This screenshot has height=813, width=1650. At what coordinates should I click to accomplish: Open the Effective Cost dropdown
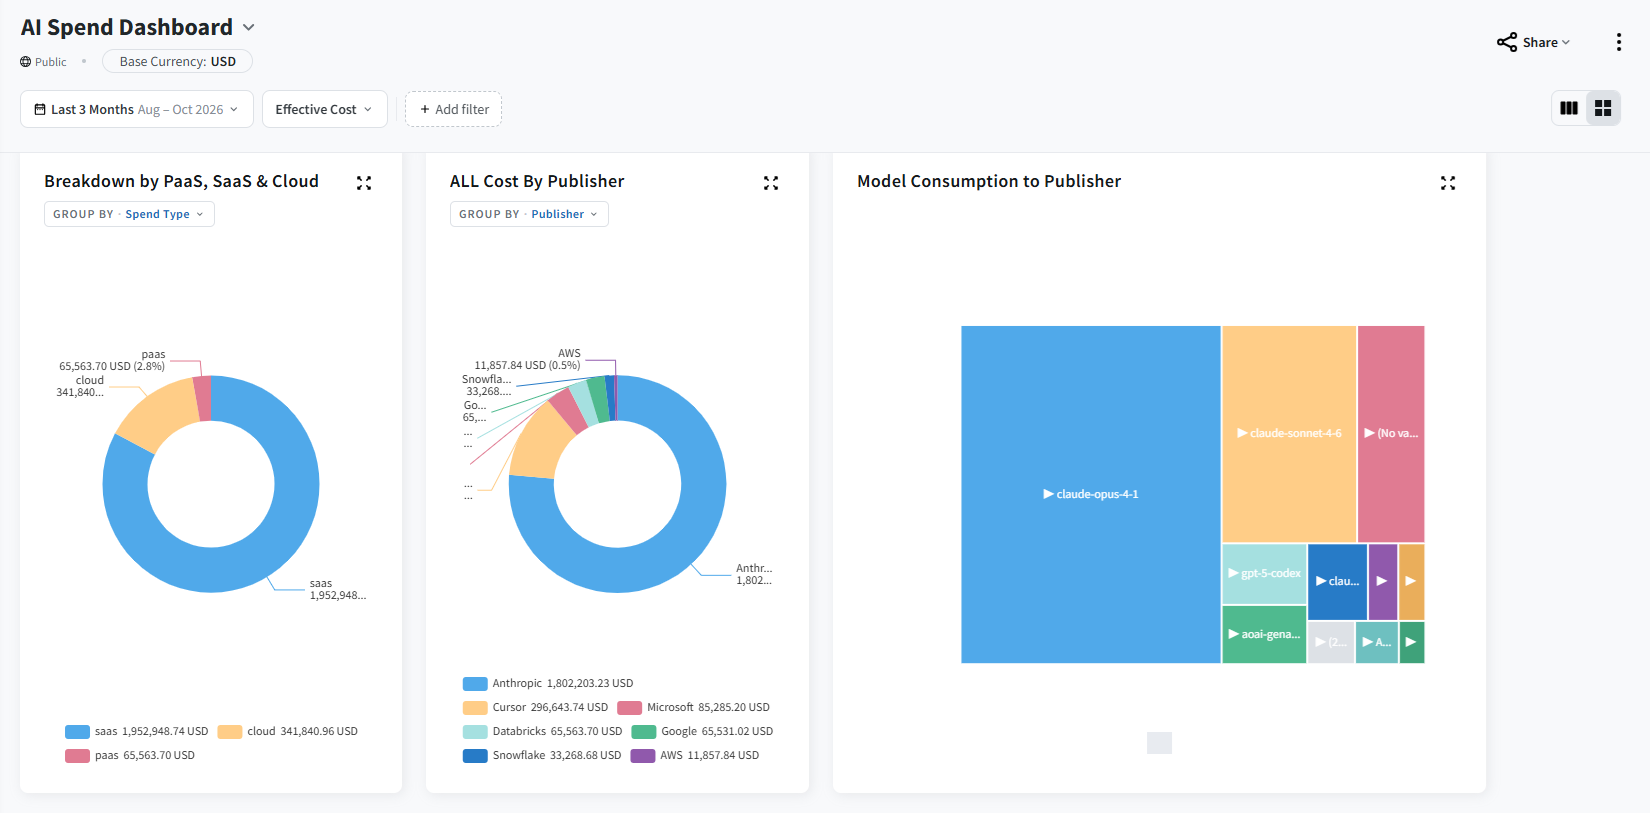tap(324, 109)
